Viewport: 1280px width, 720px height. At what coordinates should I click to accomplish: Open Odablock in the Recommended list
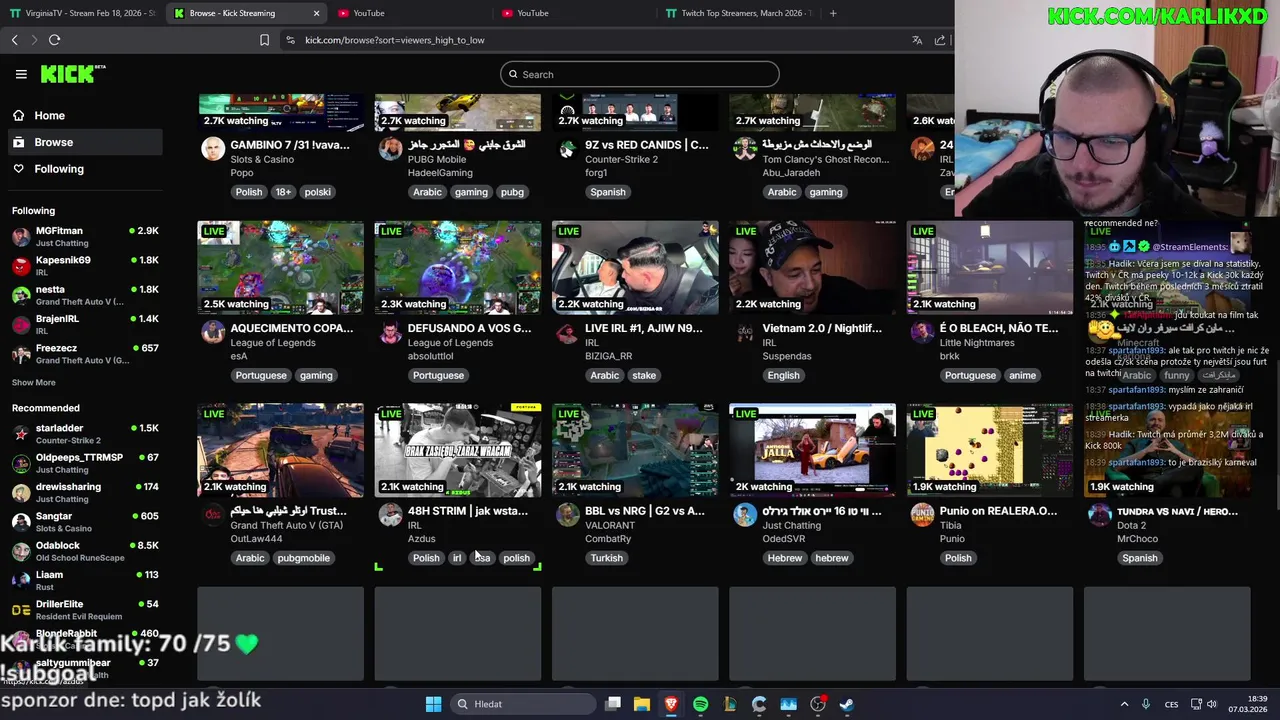click(x=85, y=551)
